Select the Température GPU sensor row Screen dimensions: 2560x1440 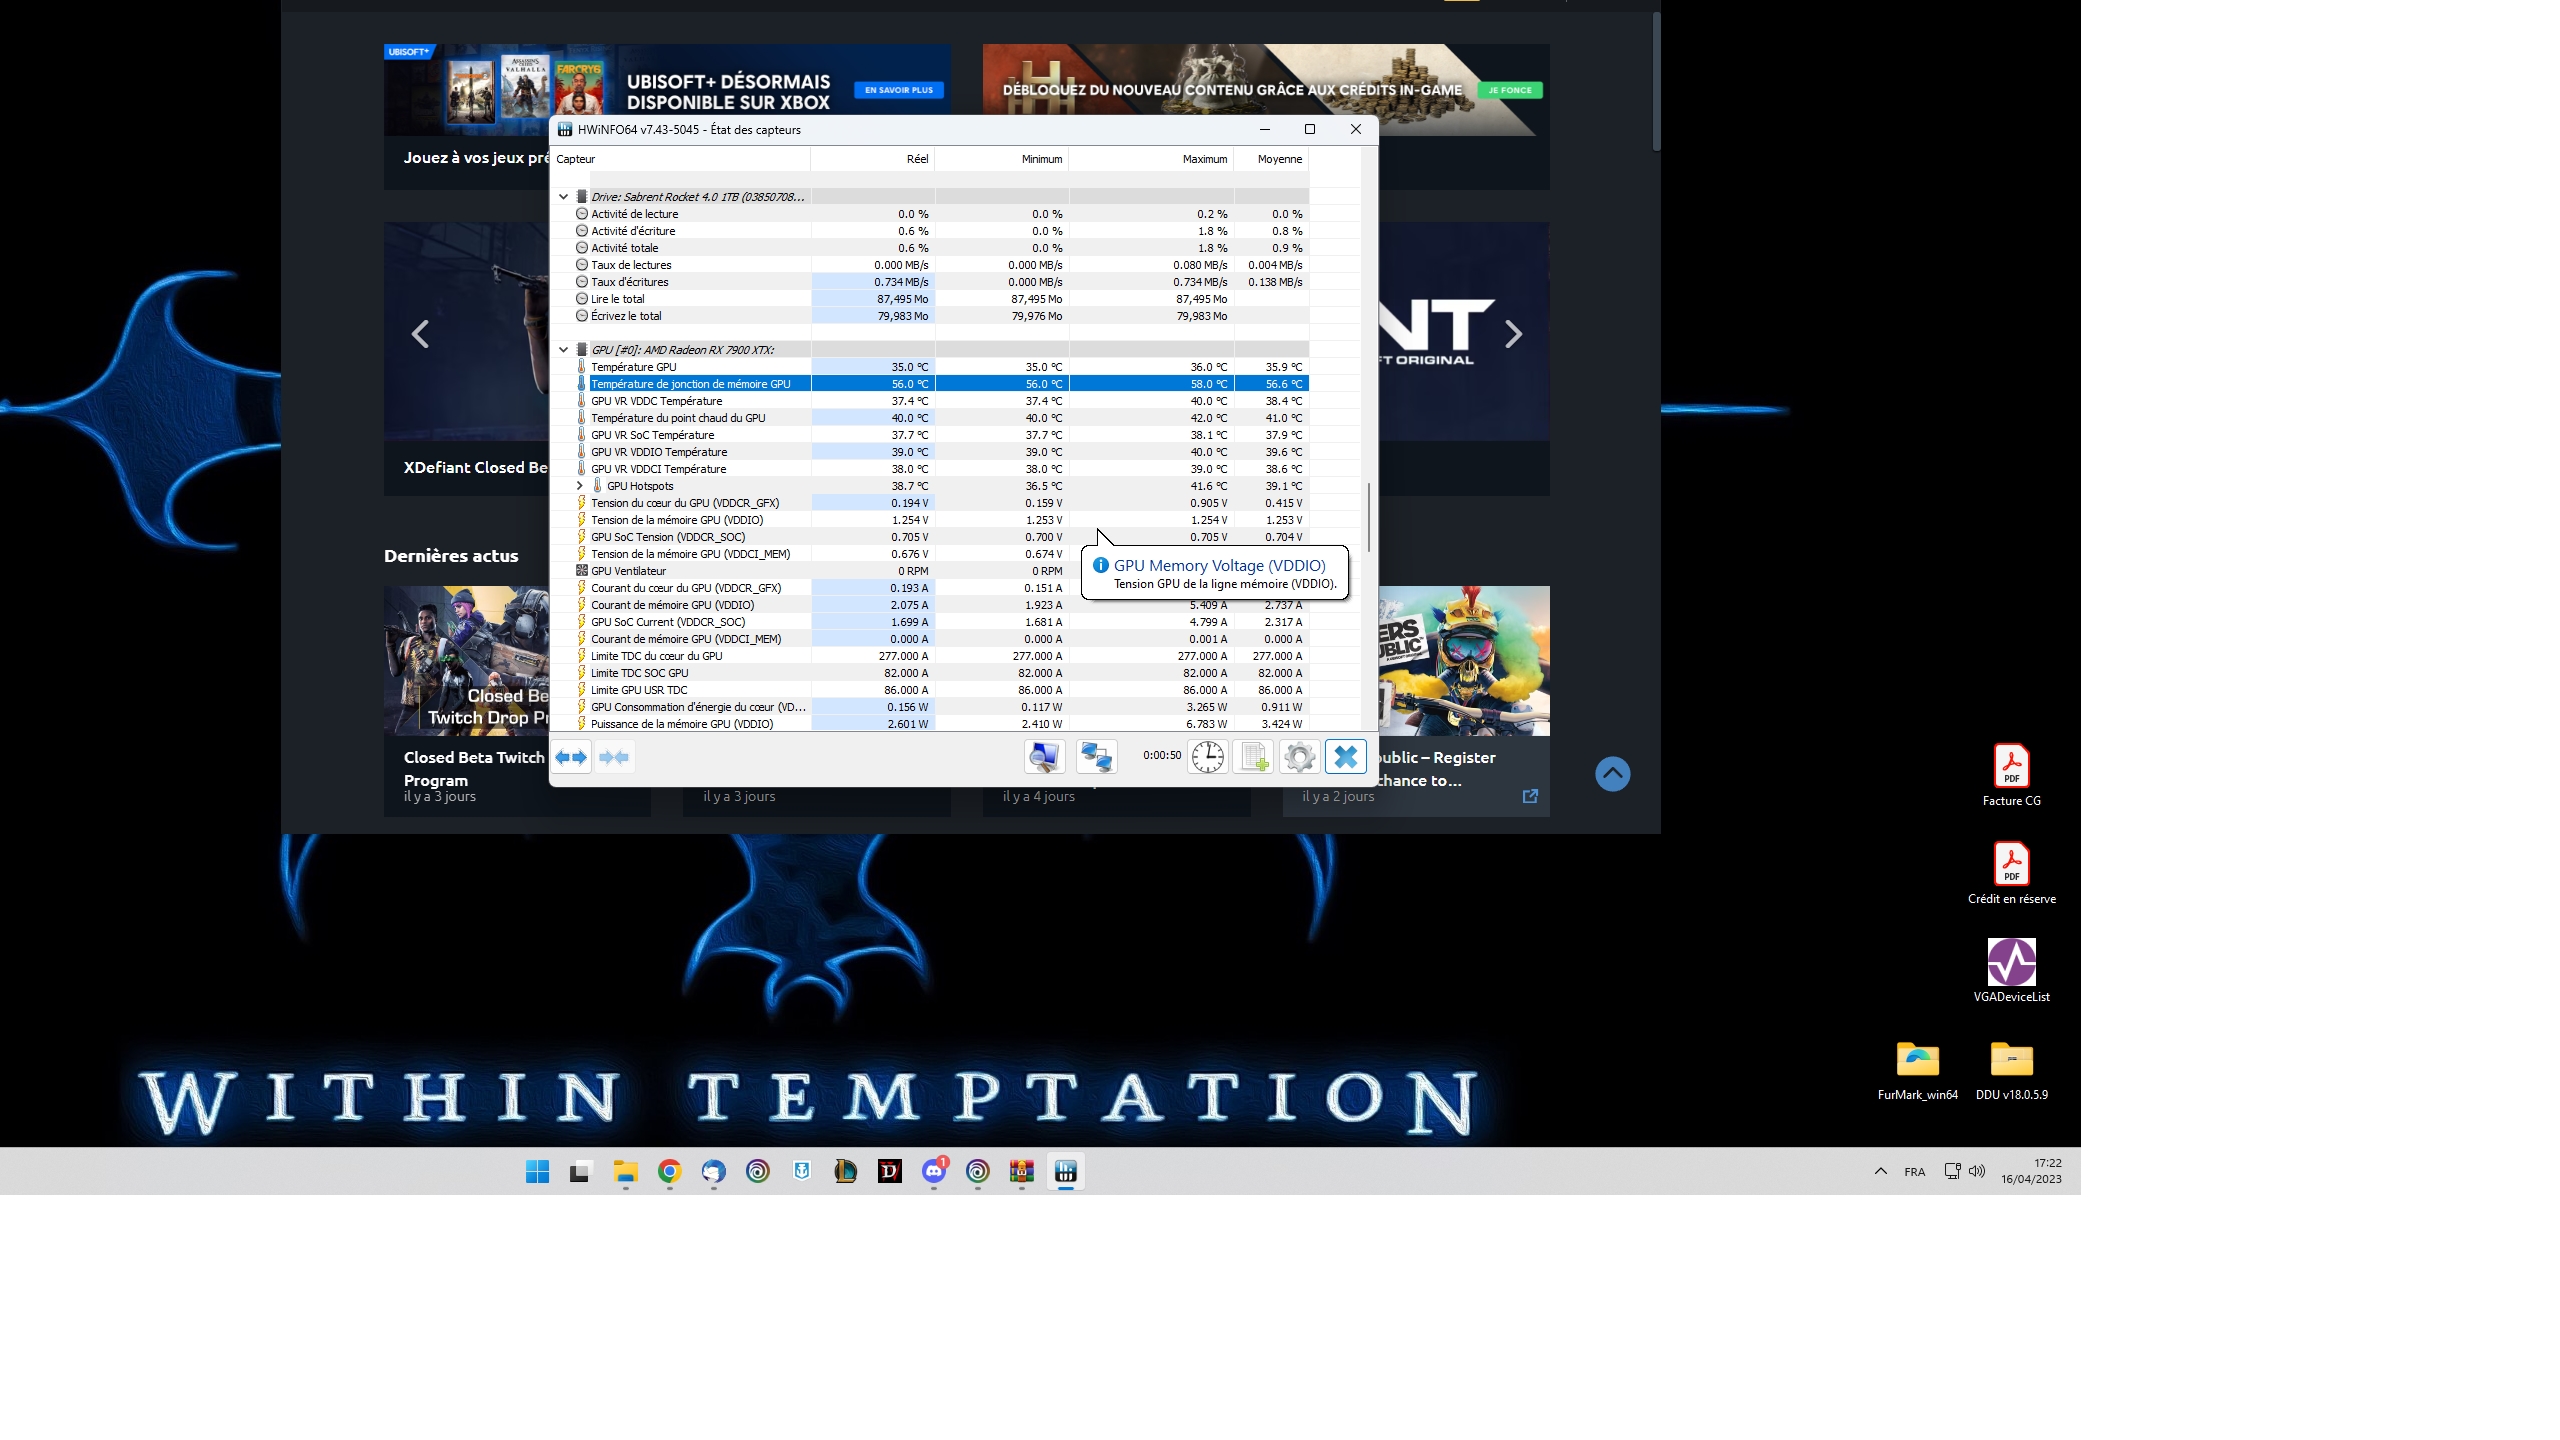point(634,367)
